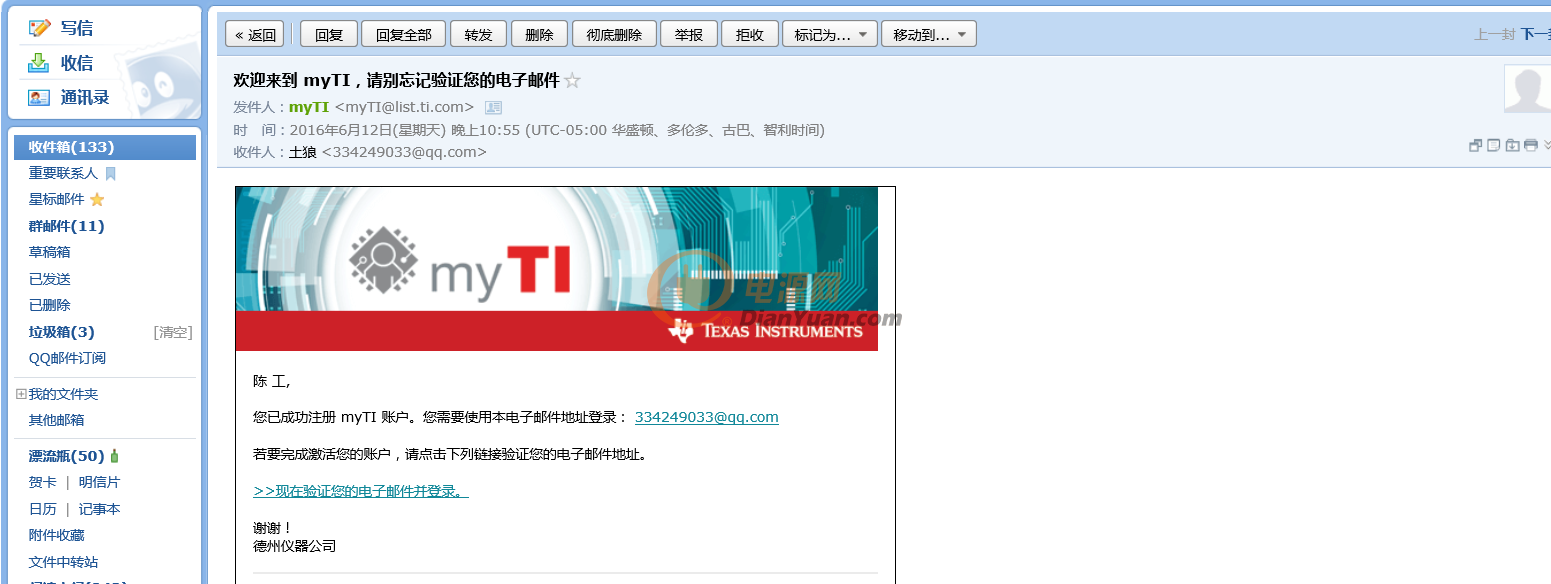Click the compose mail pencil icon
The image size is (1551, 584).
coord(39,28)
